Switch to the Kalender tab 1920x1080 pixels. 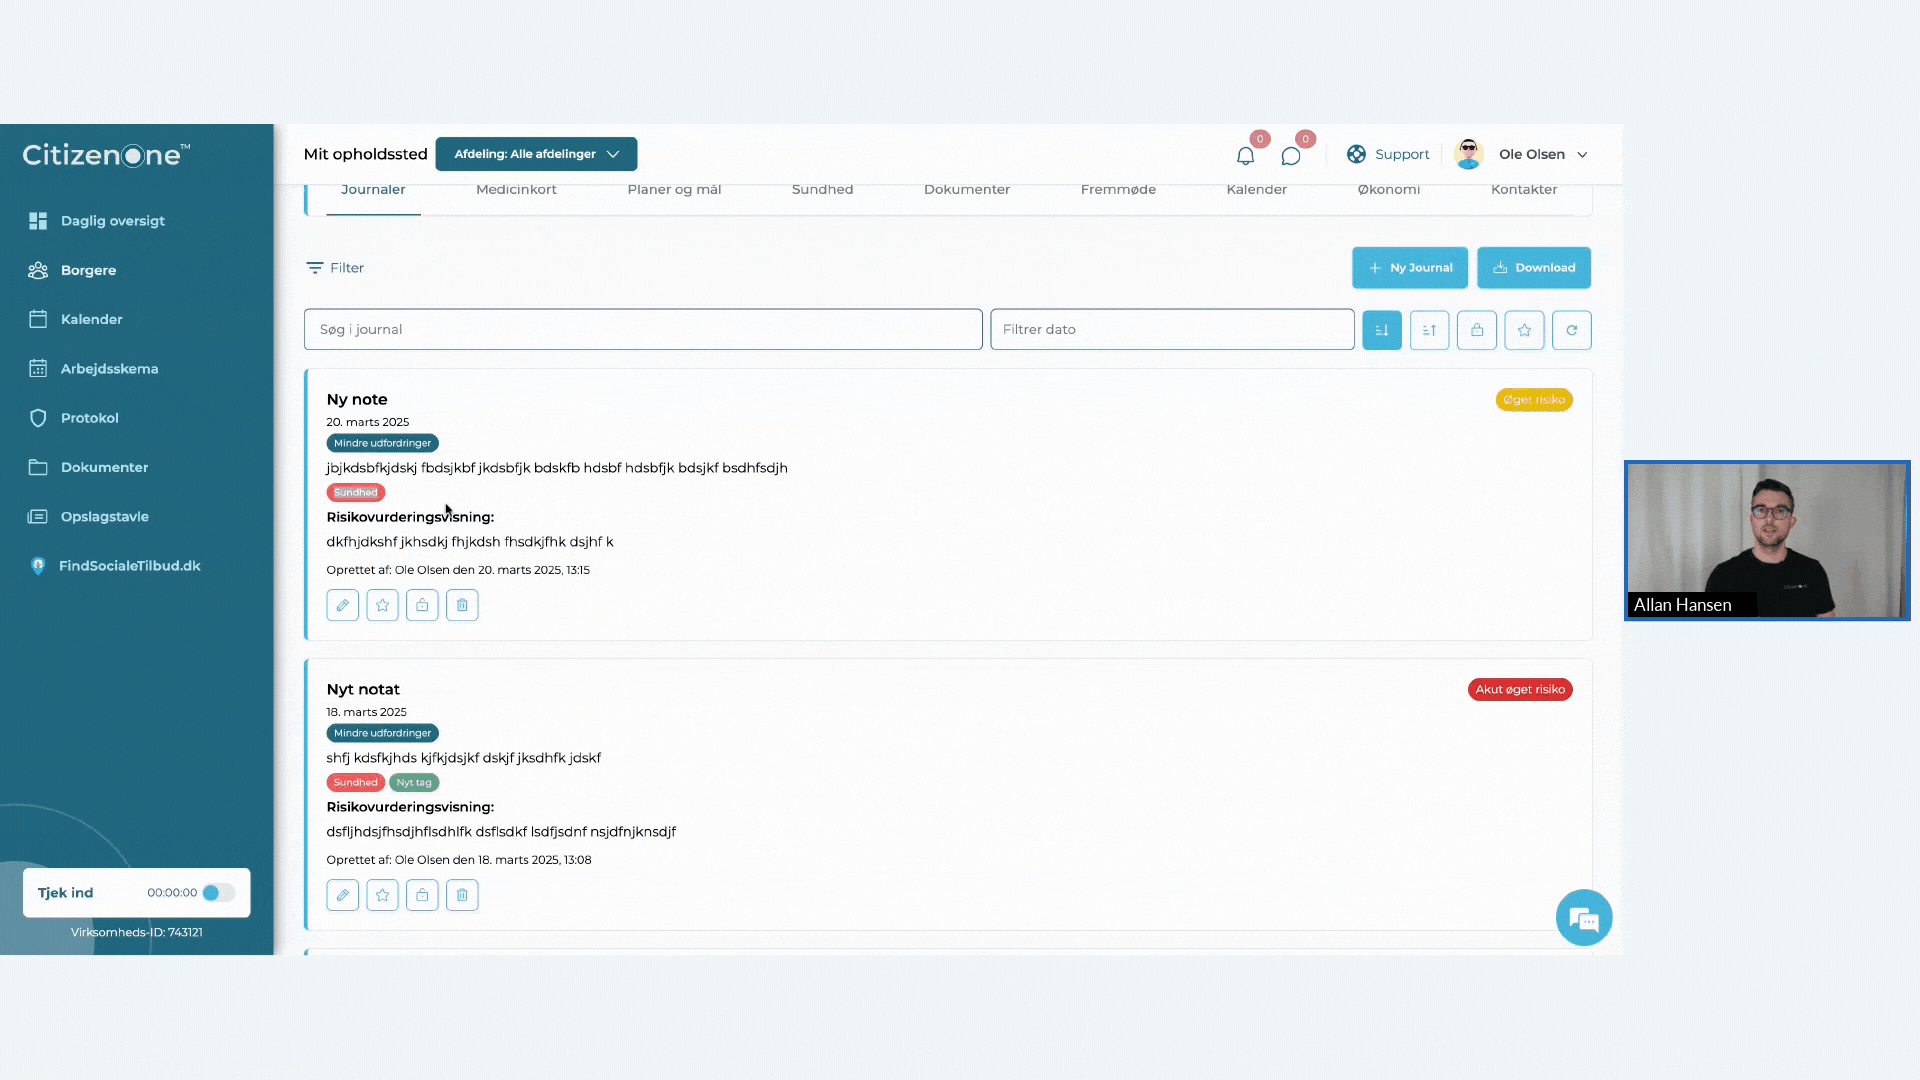(x=1256, y=190)
